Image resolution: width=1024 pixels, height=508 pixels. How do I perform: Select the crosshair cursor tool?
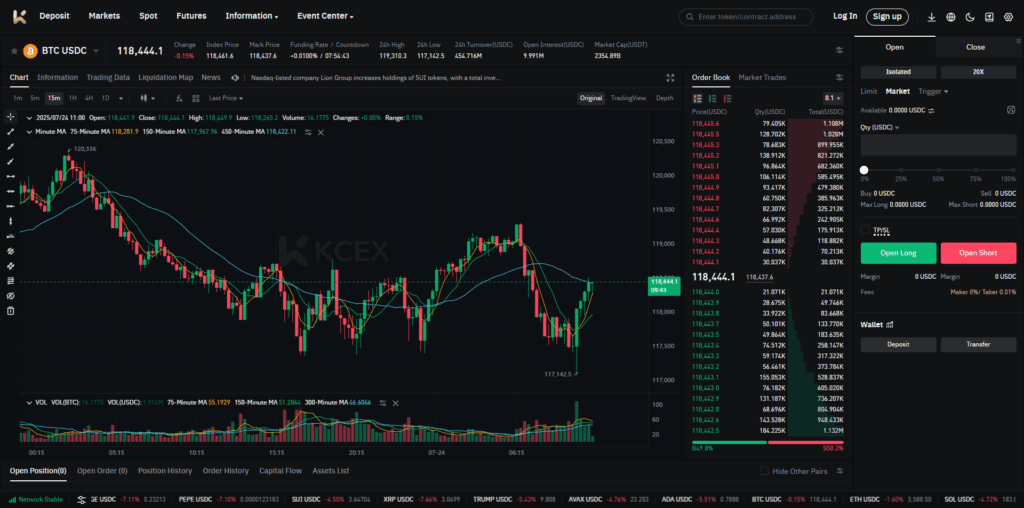10,117
